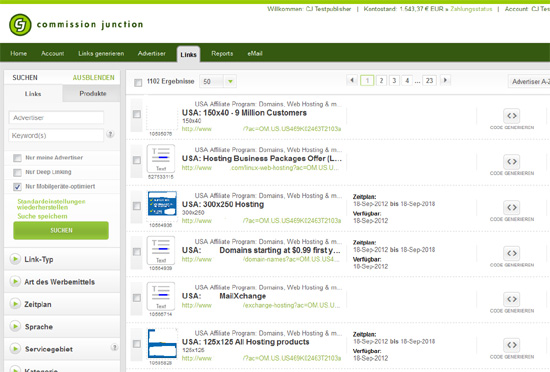Open the eMail menu item

[255, 53]
